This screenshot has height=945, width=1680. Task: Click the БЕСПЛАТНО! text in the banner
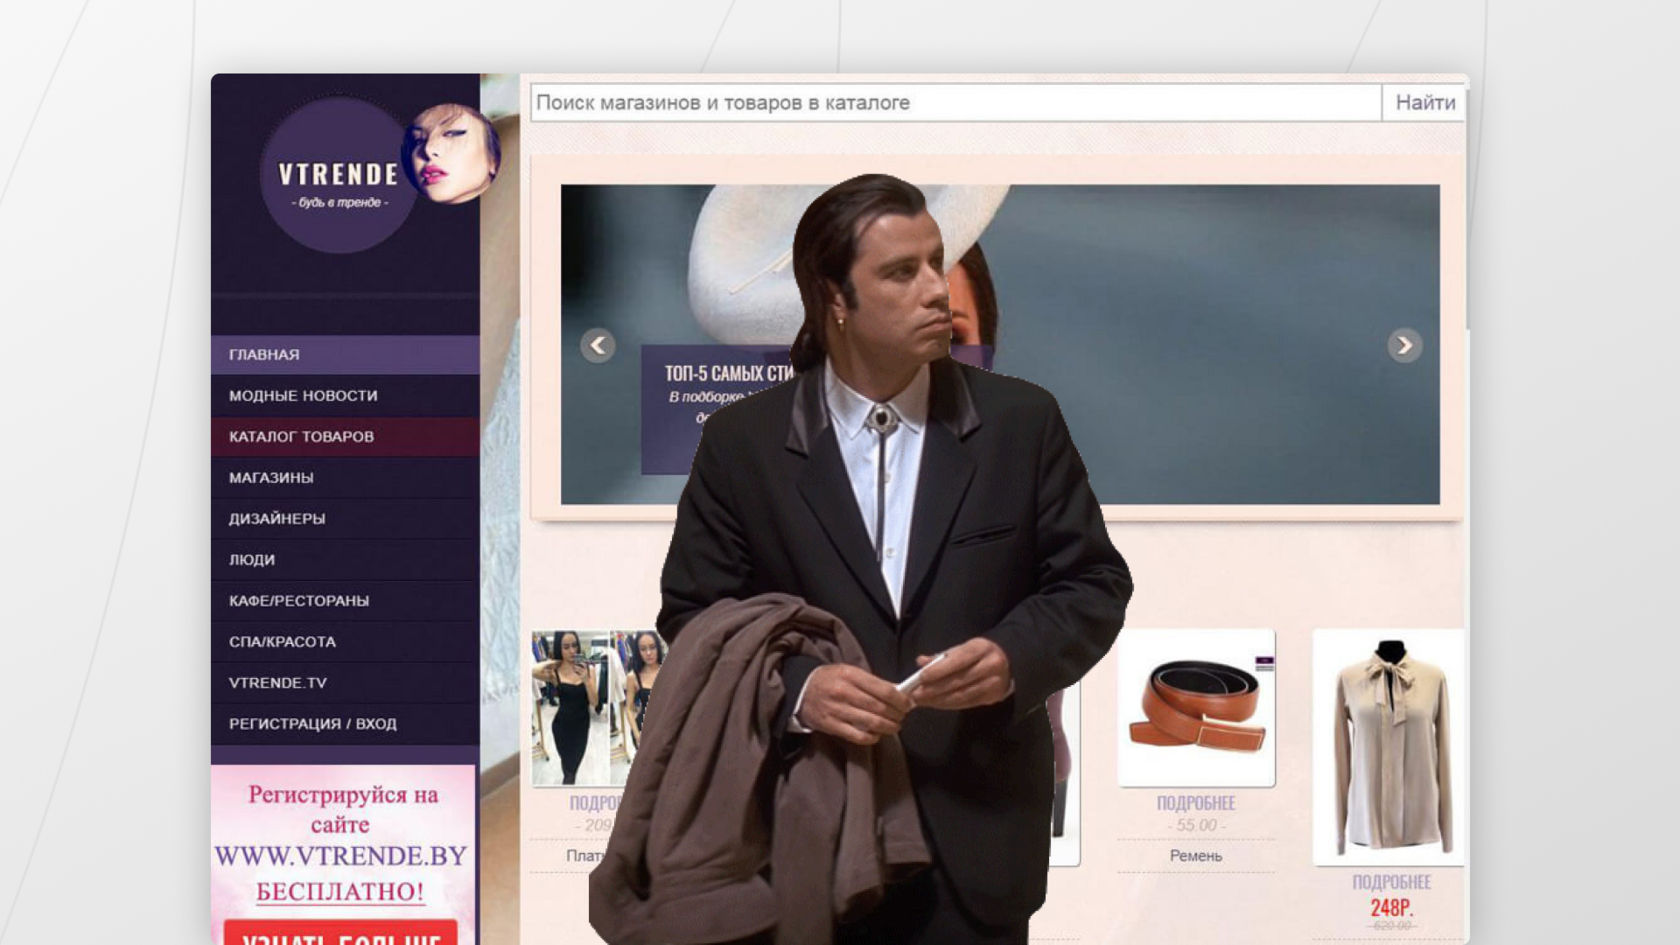340,891
